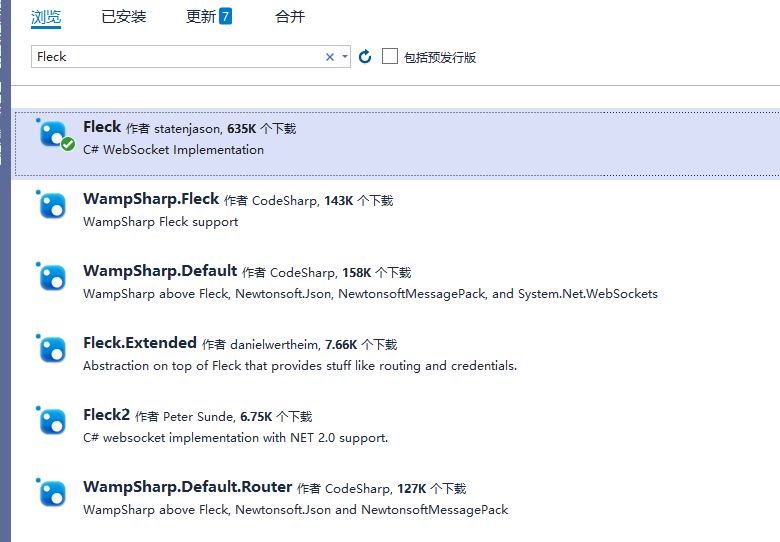Click the '7.66K 个下载' download count
The height and width of the screenshot is (542, 780).
pyautogui.click(x=361, y=345)
